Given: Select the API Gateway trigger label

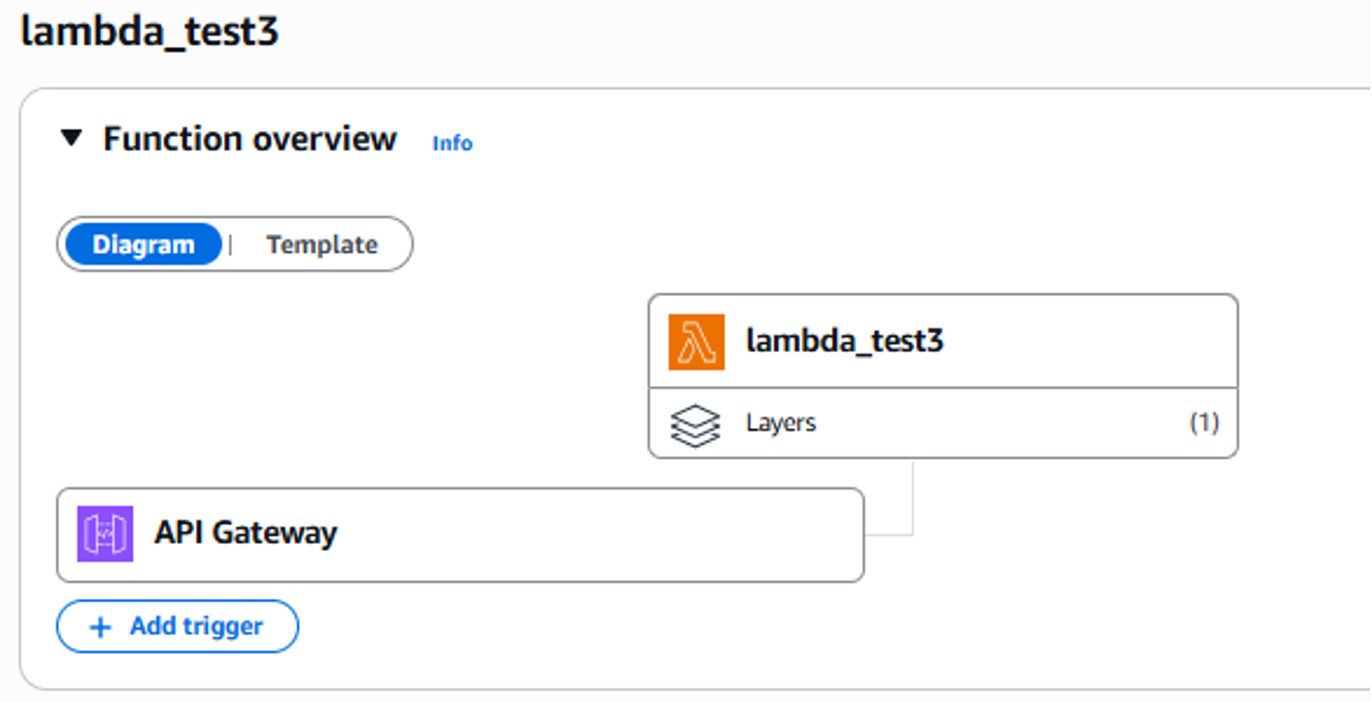Looking at the screenshot, I should pyautogui.click(x=245, y=533).
